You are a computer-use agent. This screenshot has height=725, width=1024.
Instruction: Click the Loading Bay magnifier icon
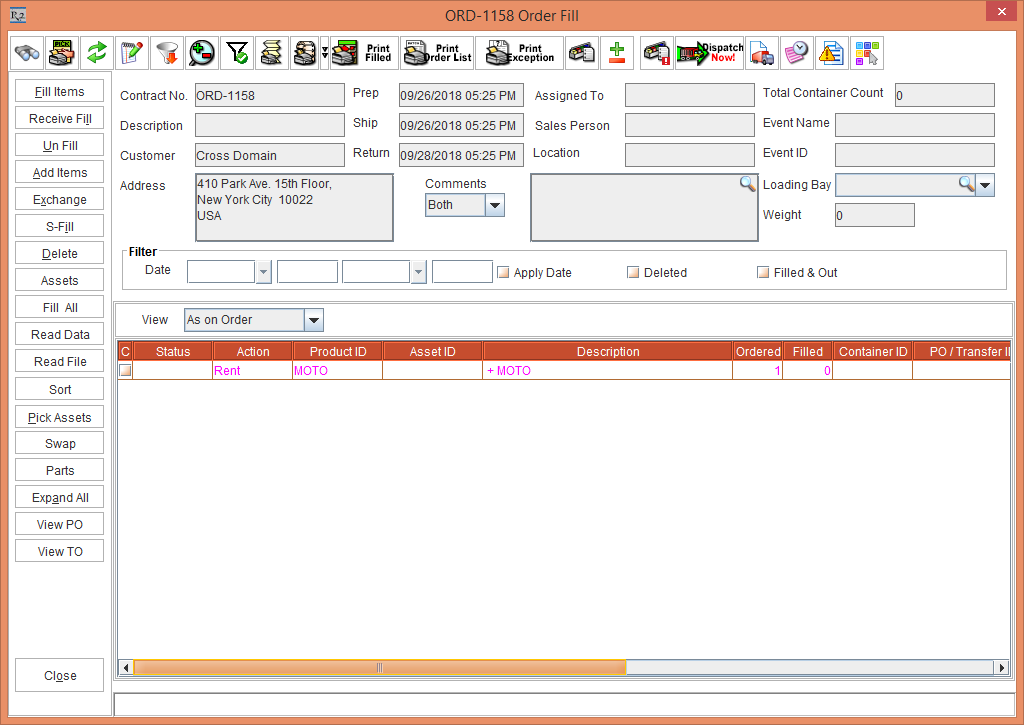(967, 184)
